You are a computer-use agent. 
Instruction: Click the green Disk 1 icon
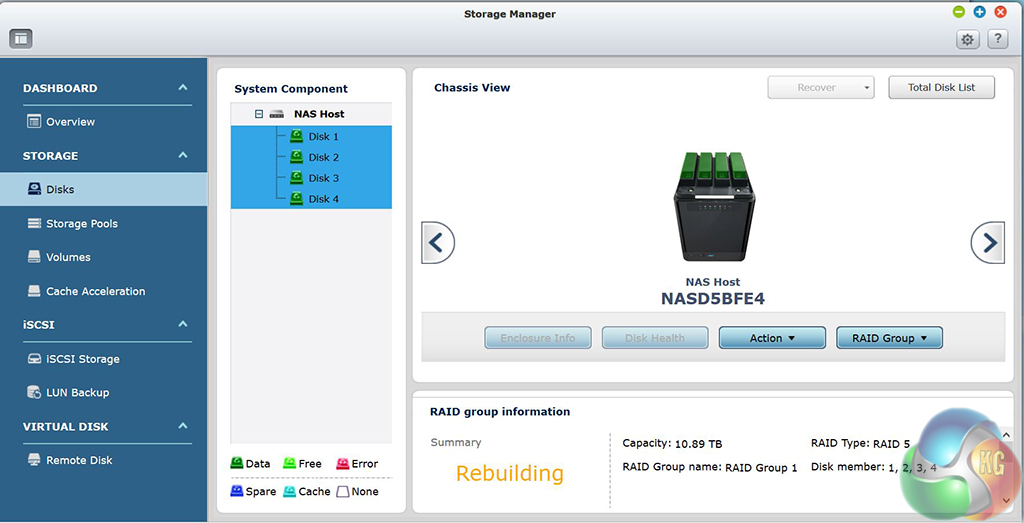(296, 136)
